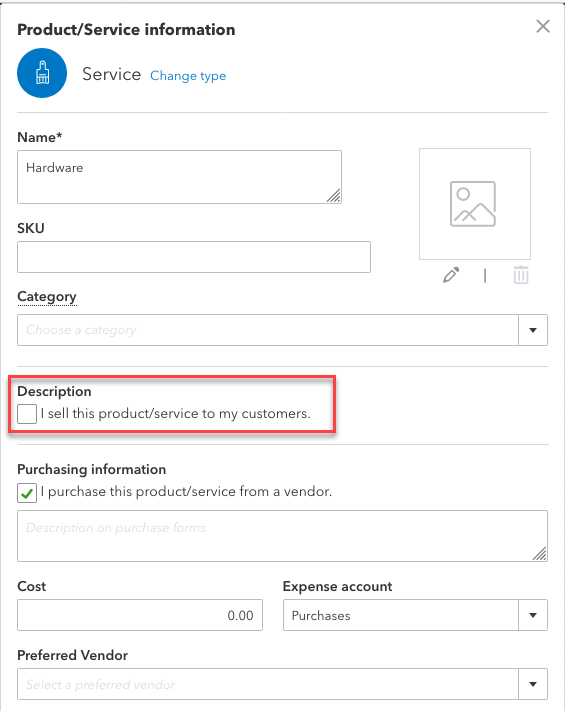Click the Change type link
Viewport: 565px width, 711px height.
(188, 76)
